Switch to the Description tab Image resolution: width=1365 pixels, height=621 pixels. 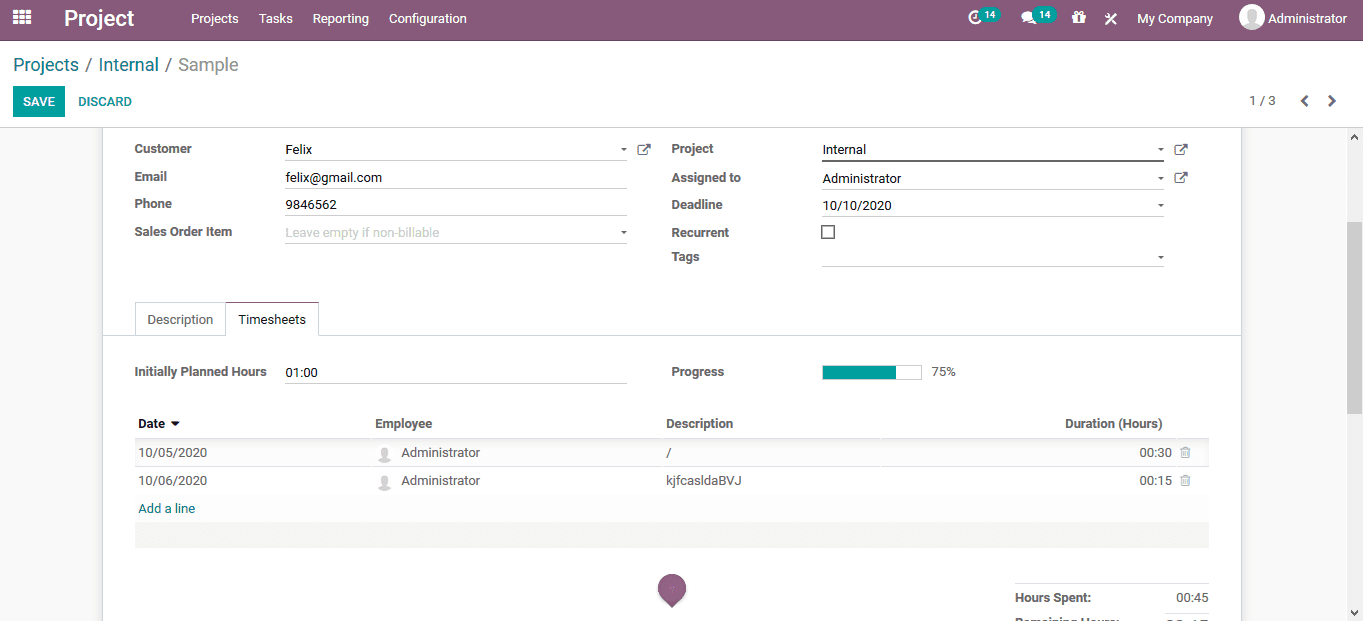180,319
